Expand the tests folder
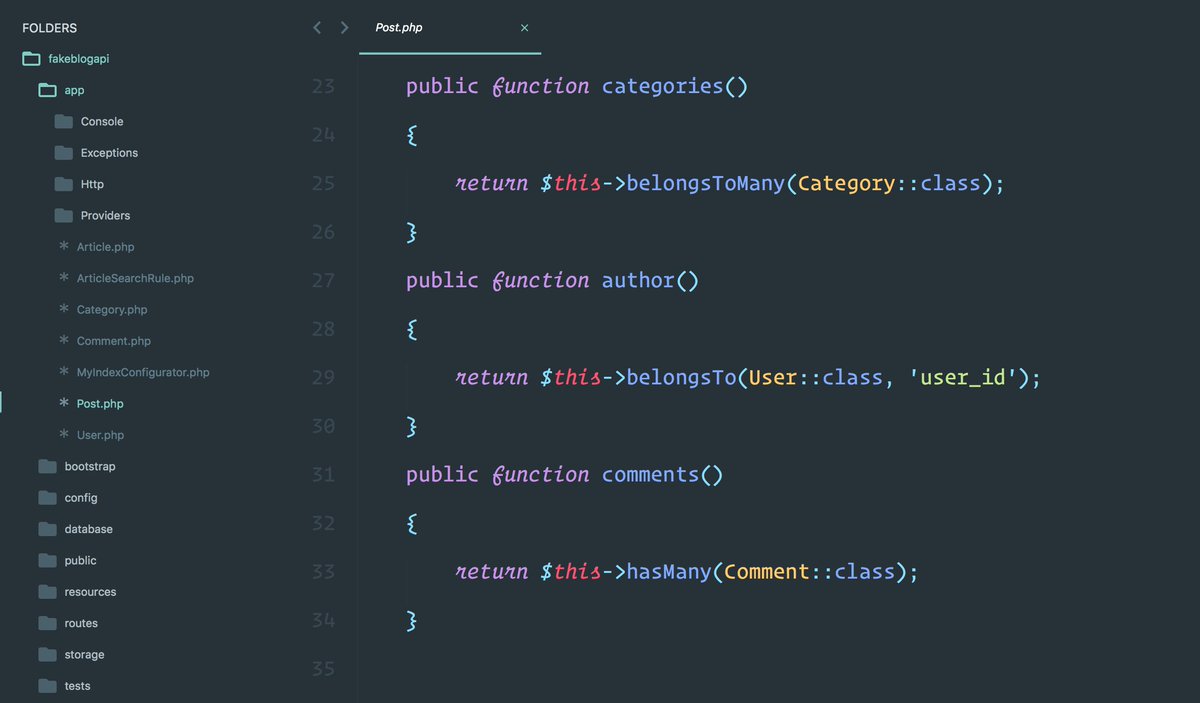 (x=77, y=686)
